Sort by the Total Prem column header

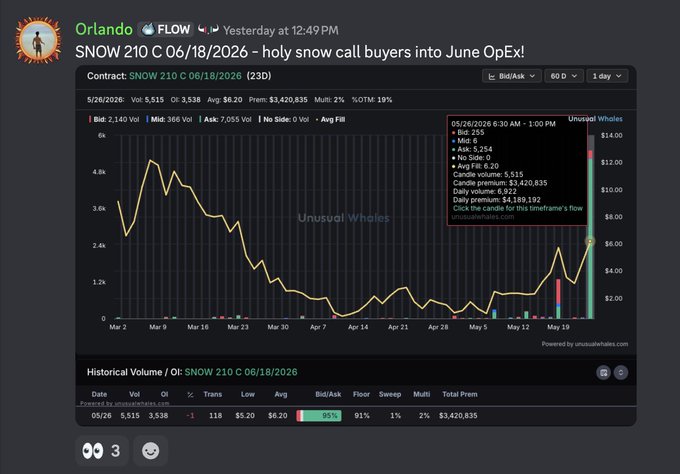click(460, 394)
